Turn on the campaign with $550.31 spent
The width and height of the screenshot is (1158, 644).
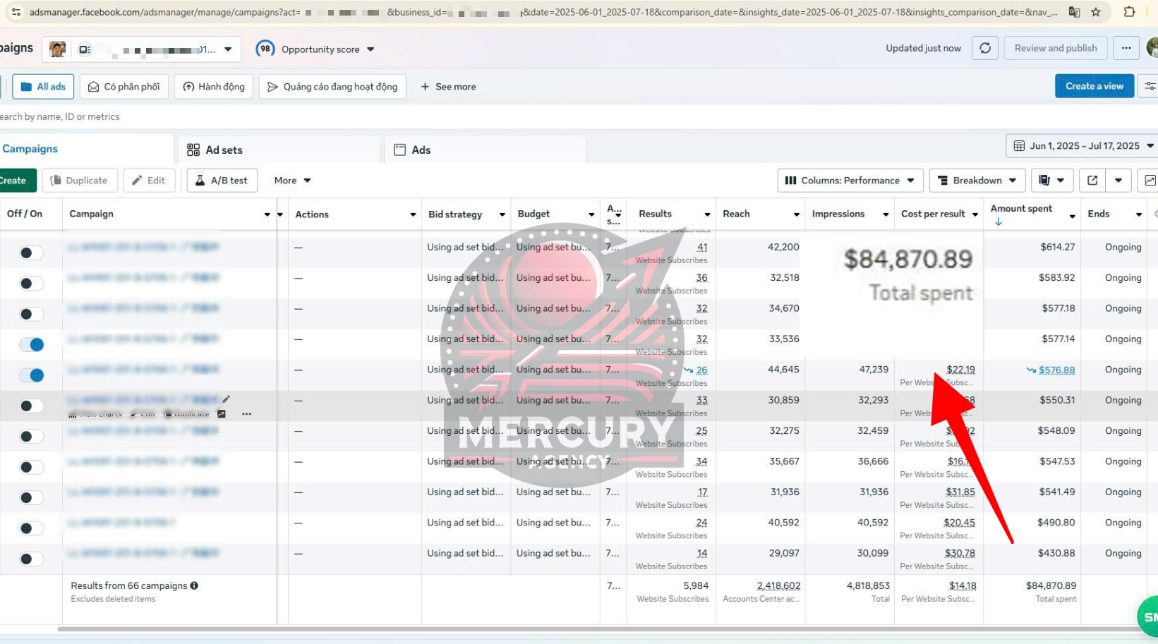point(31,405)
